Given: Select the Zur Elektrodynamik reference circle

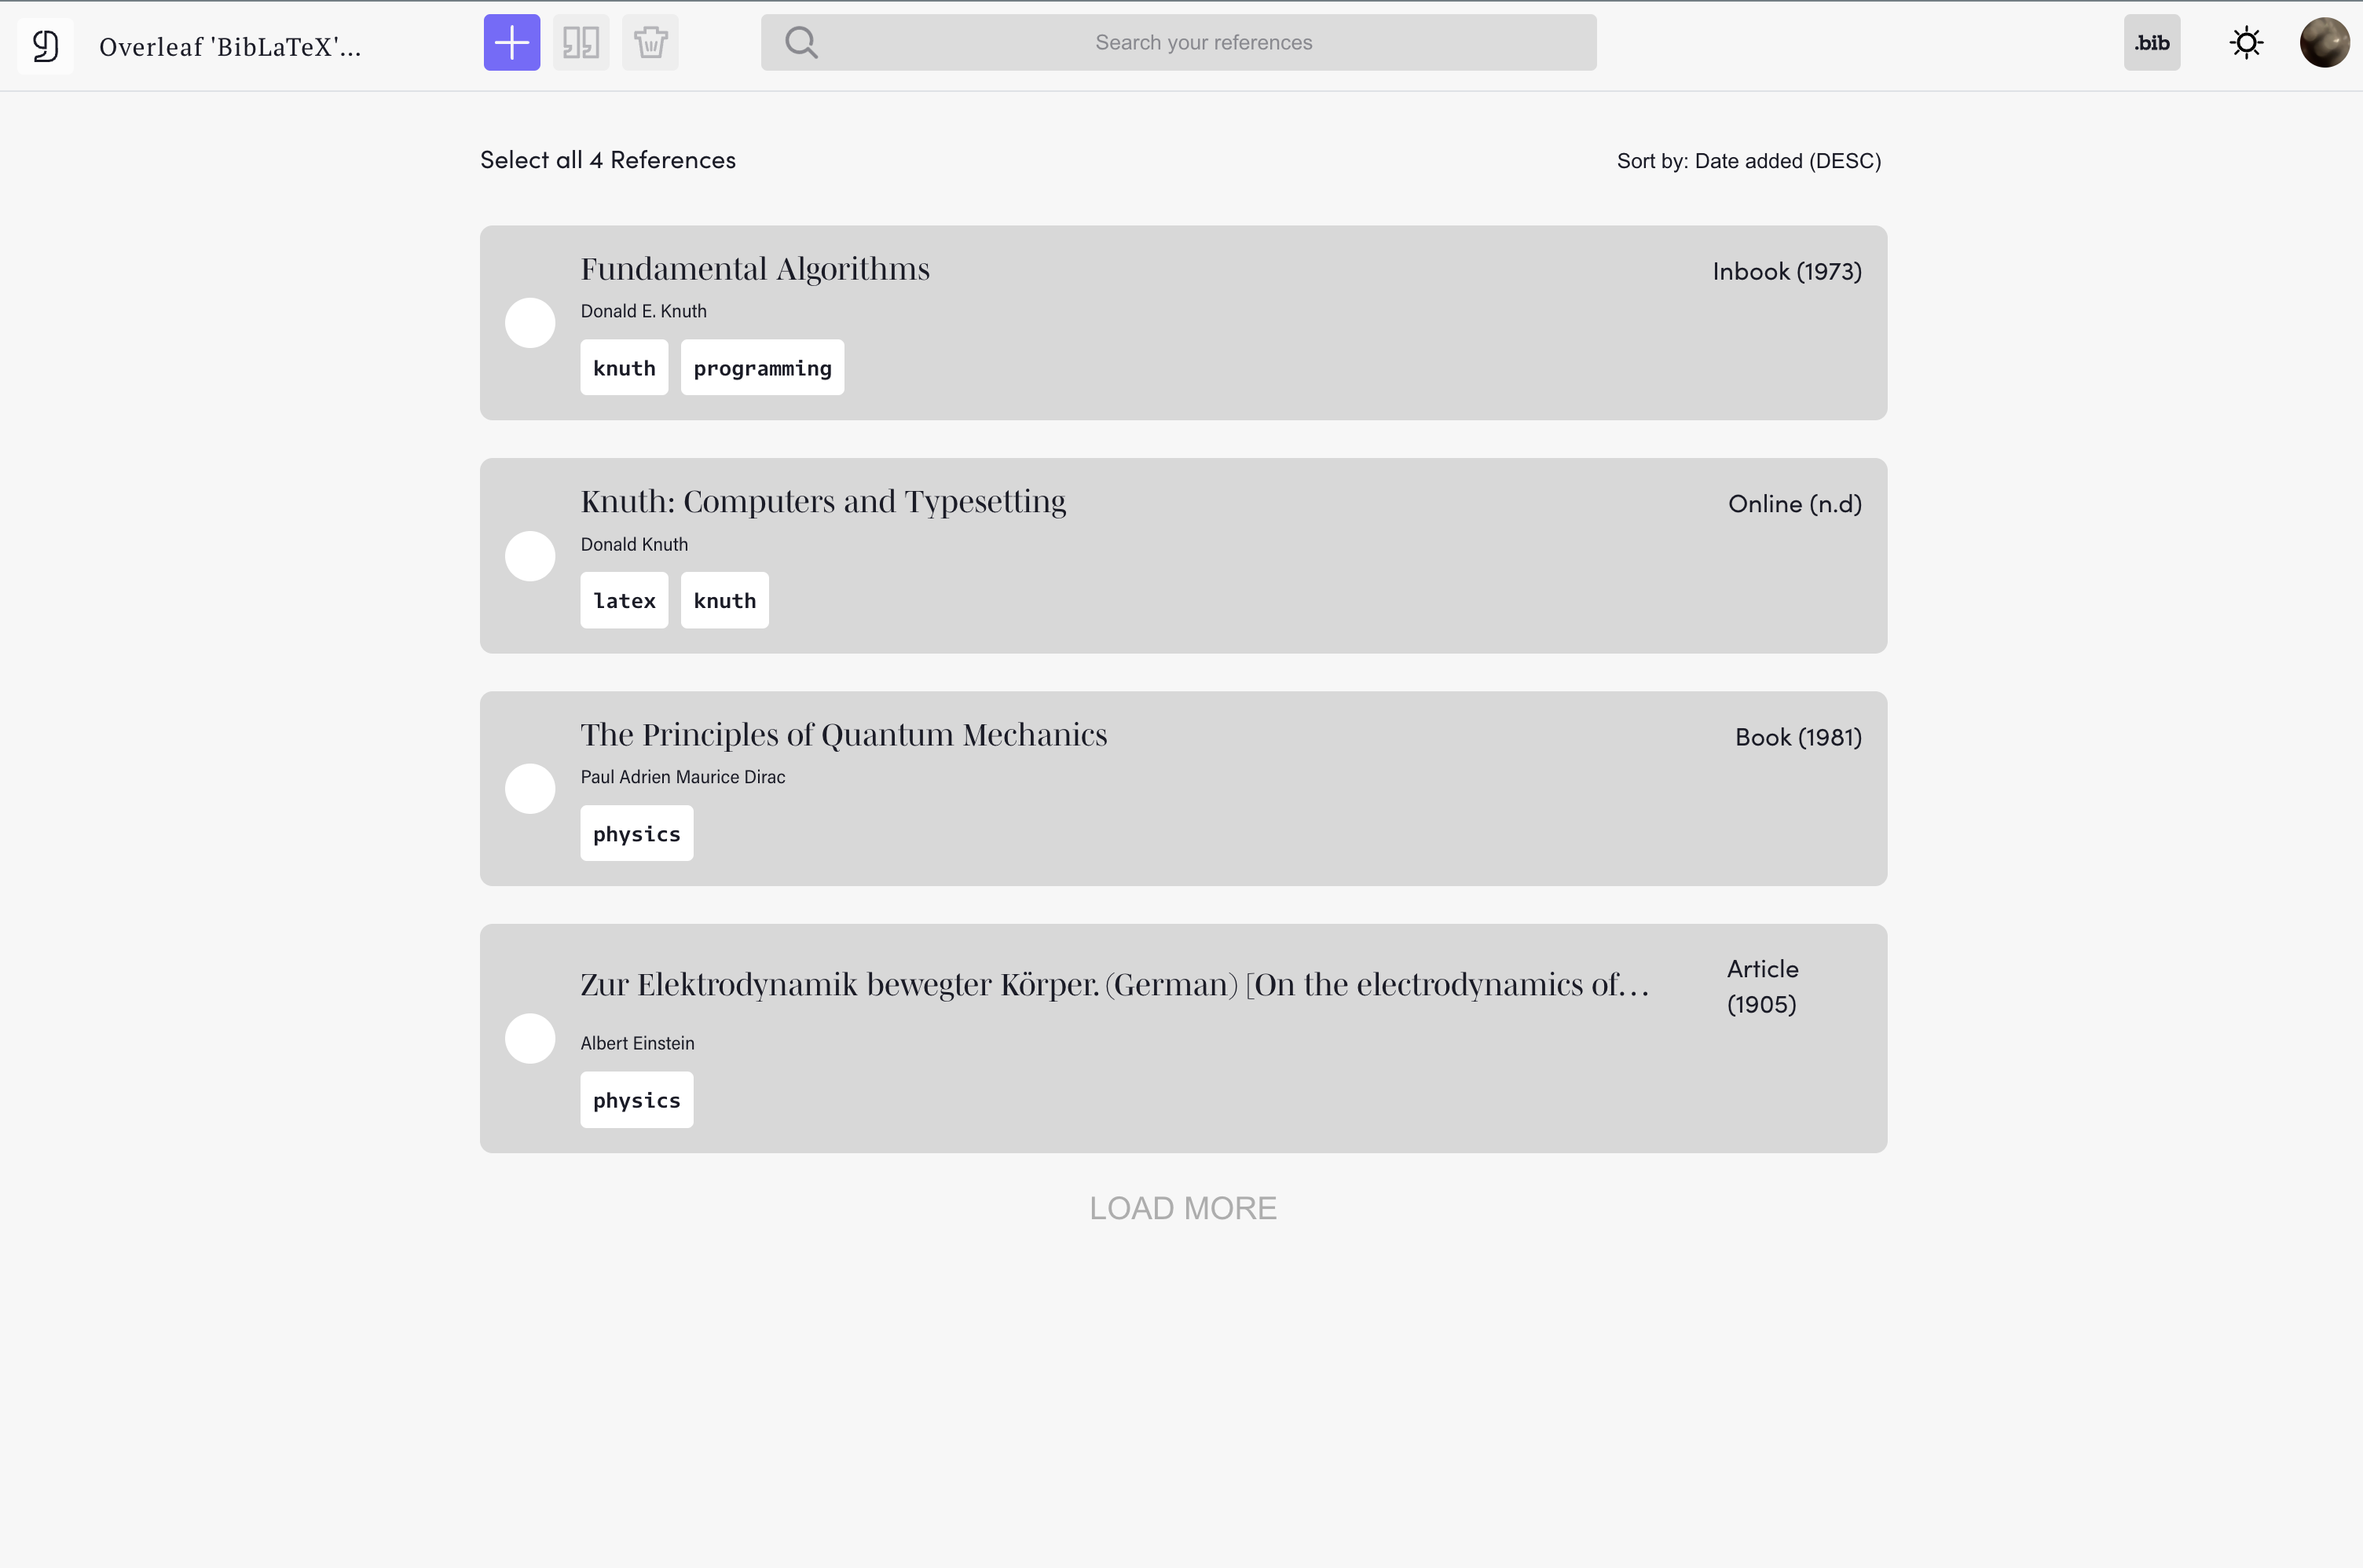Looking at the screenshot, I should [x=530, y=1039].
